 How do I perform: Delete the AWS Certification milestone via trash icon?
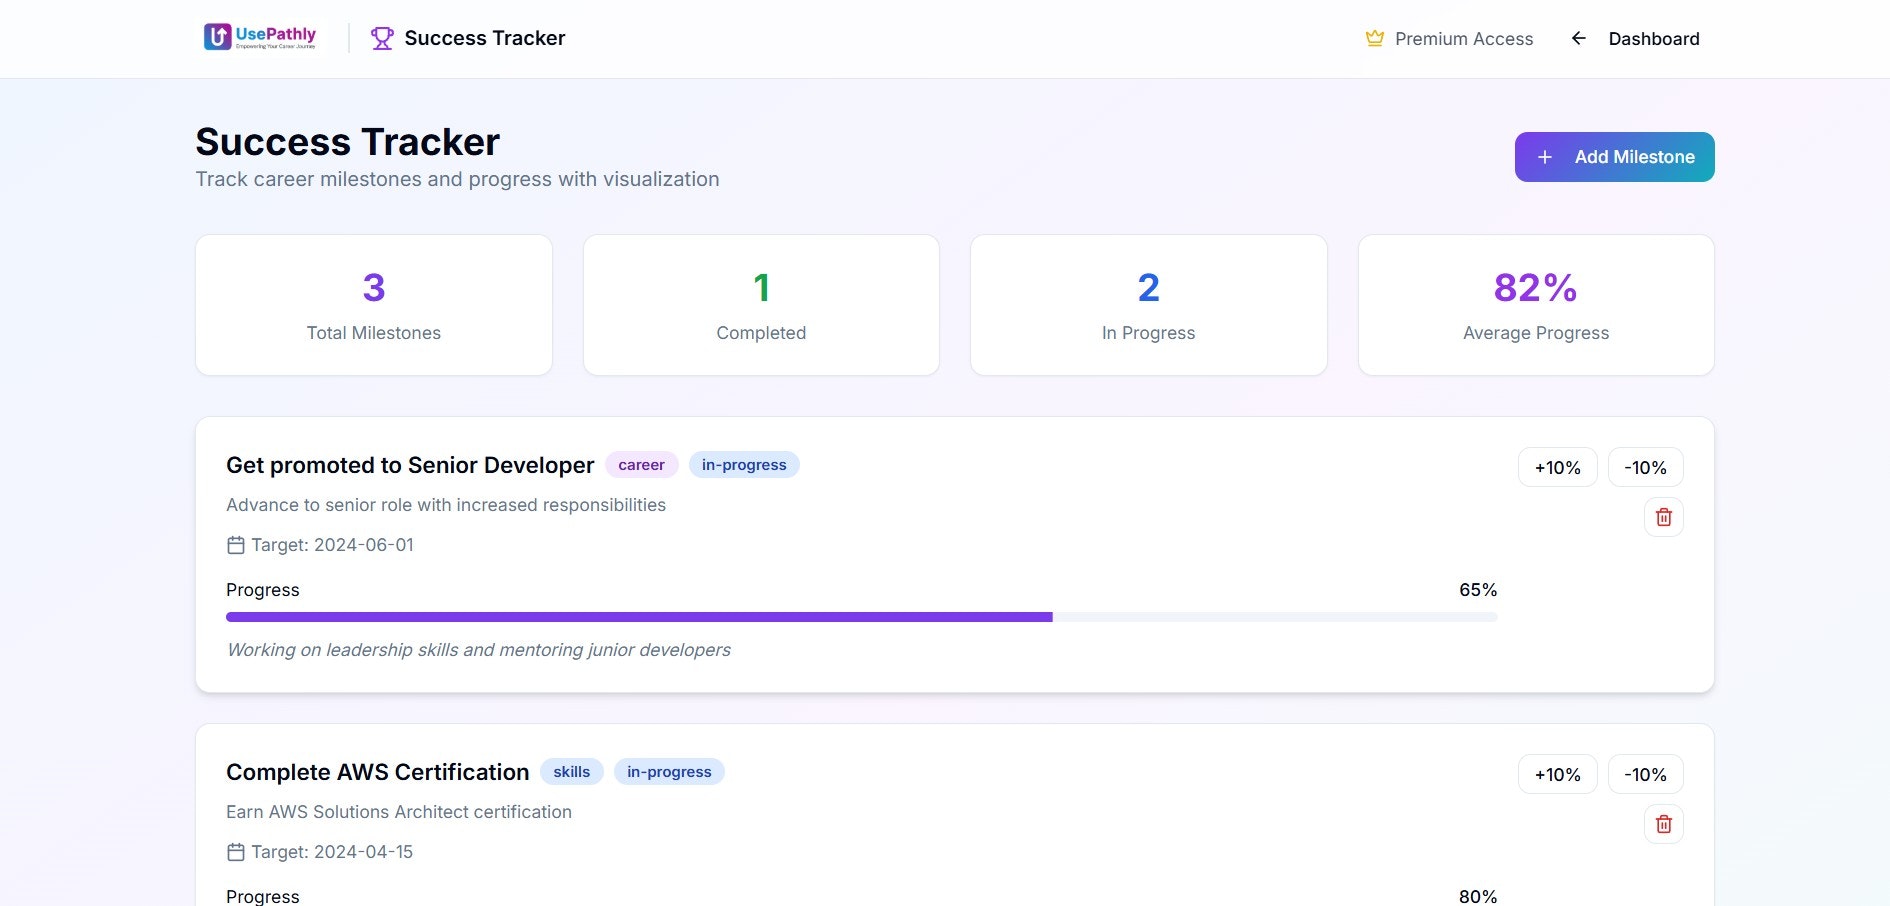click(1664, 824)
